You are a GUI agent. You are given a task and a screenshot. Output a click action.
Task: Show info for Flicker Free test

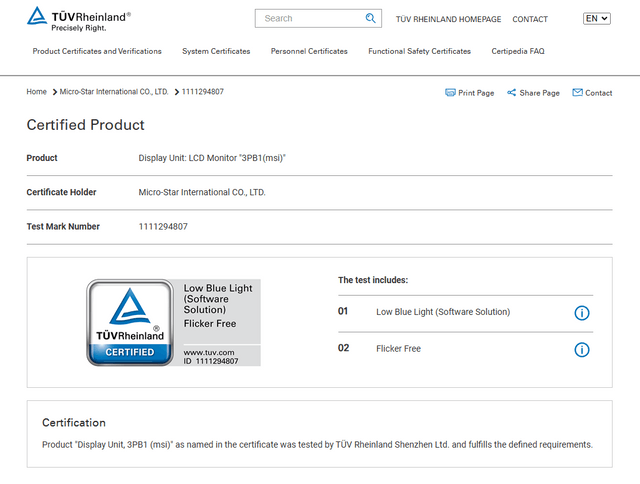tap(582, 350)
